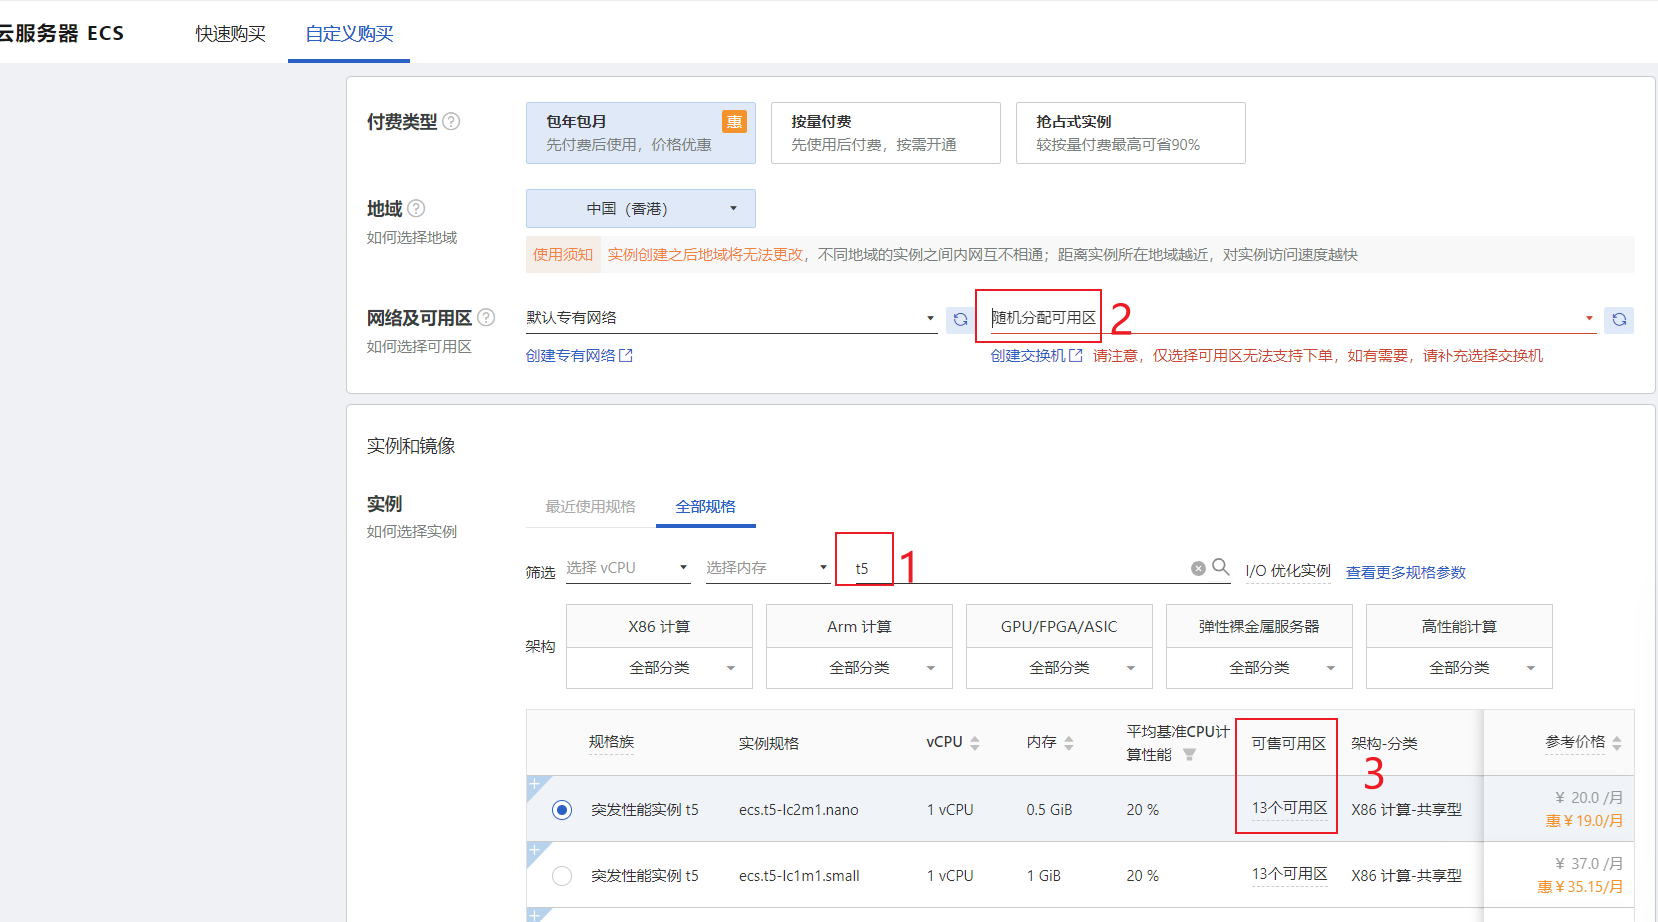Viewport: 1658px width, 922px height.
Task: Click the 可售可用区 column header
Action: (x=1289, y=744)
